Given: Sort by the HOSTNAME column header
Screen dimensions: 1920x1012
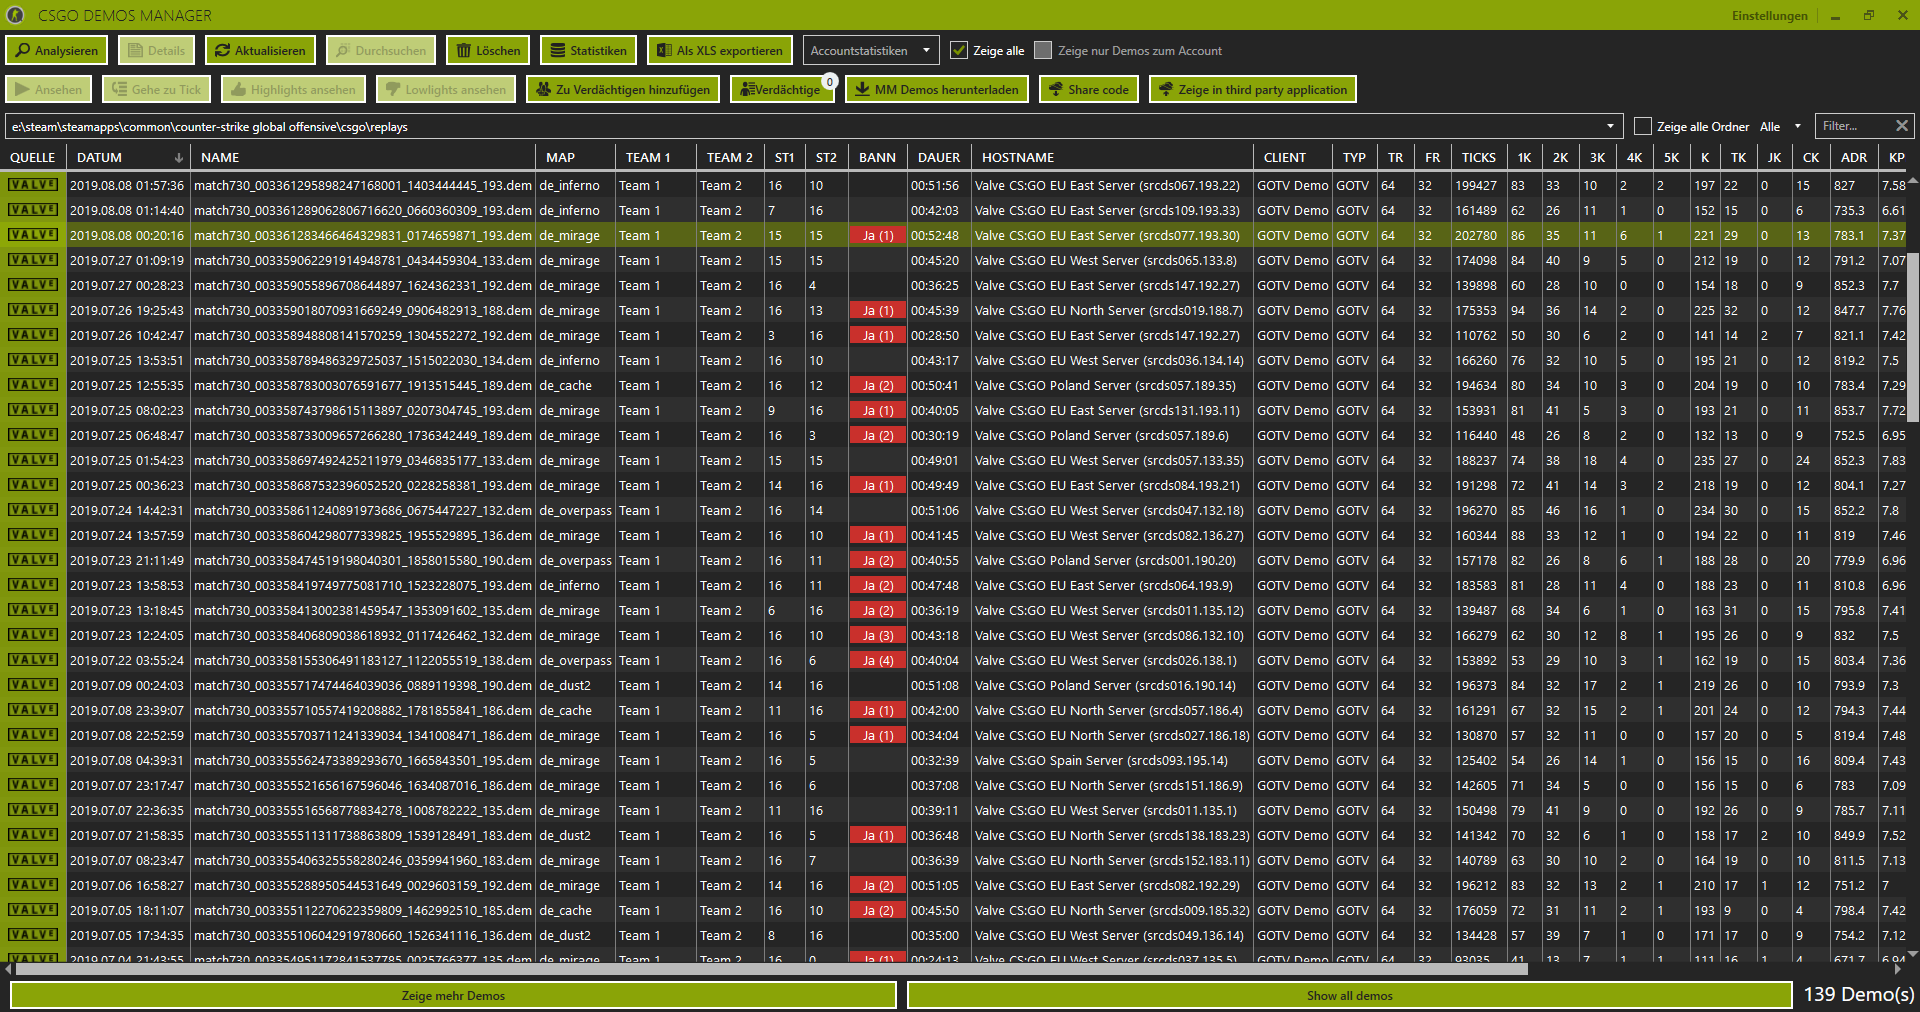Looking at the screenshot, I should coord(1112,157).
